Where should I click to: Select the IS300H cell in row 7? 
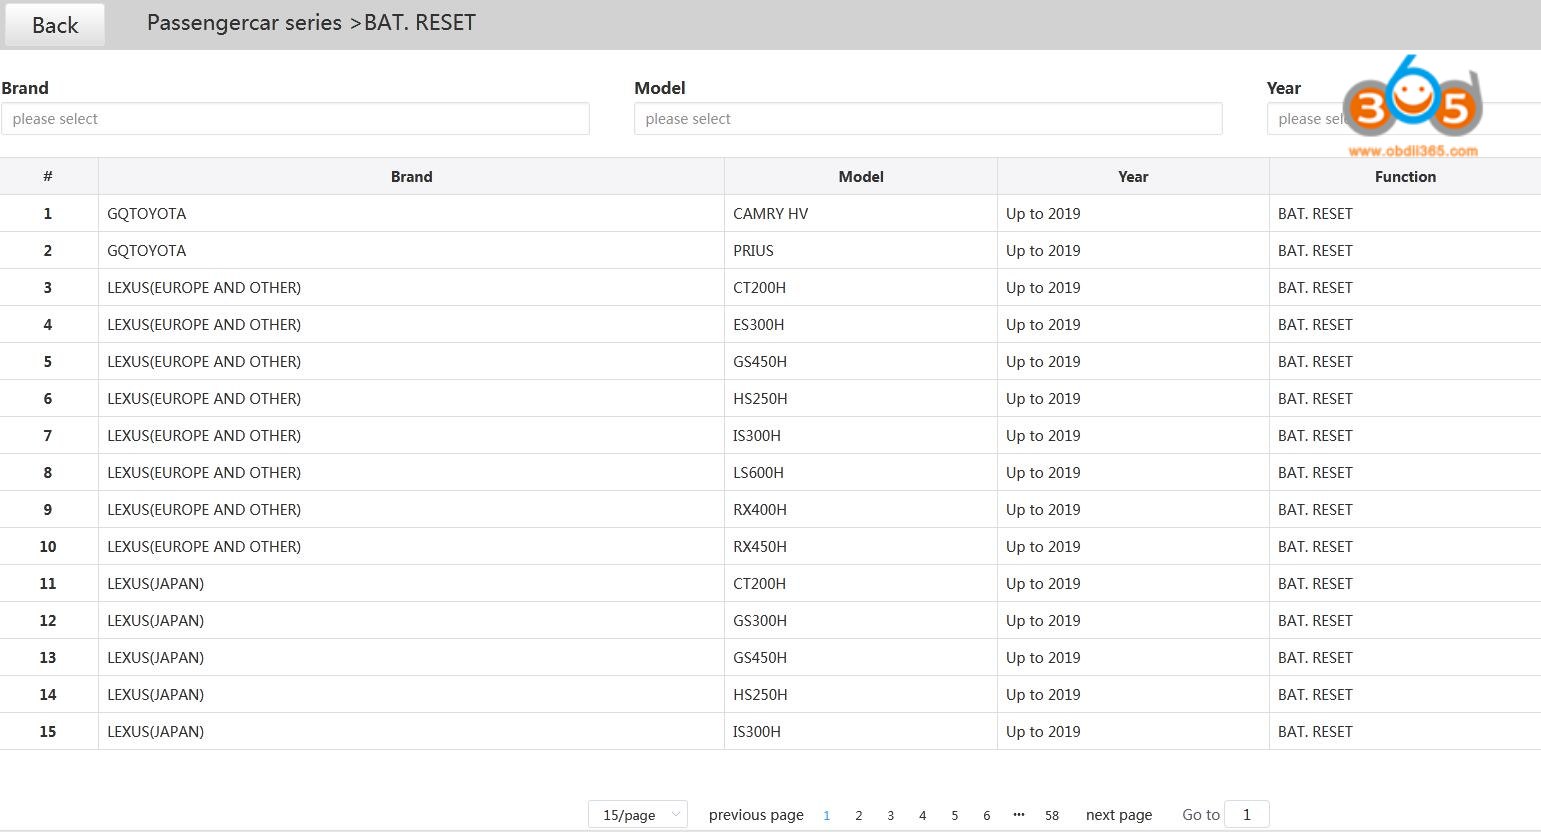861,435
